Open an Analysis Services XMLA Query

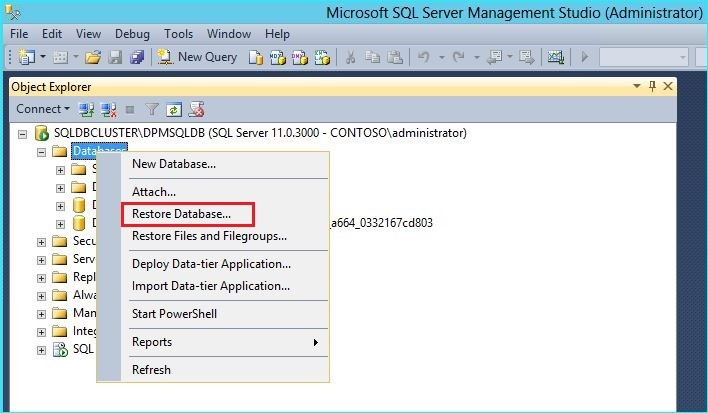[322, 58]
